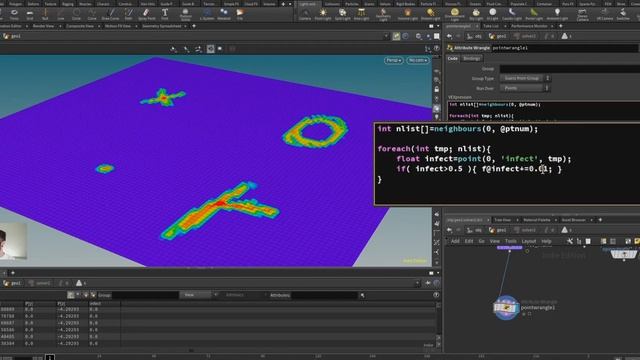This screenshot has width=640, height=360.
Task: Open the No cam camera menu
Action: (x=418, y=60)
